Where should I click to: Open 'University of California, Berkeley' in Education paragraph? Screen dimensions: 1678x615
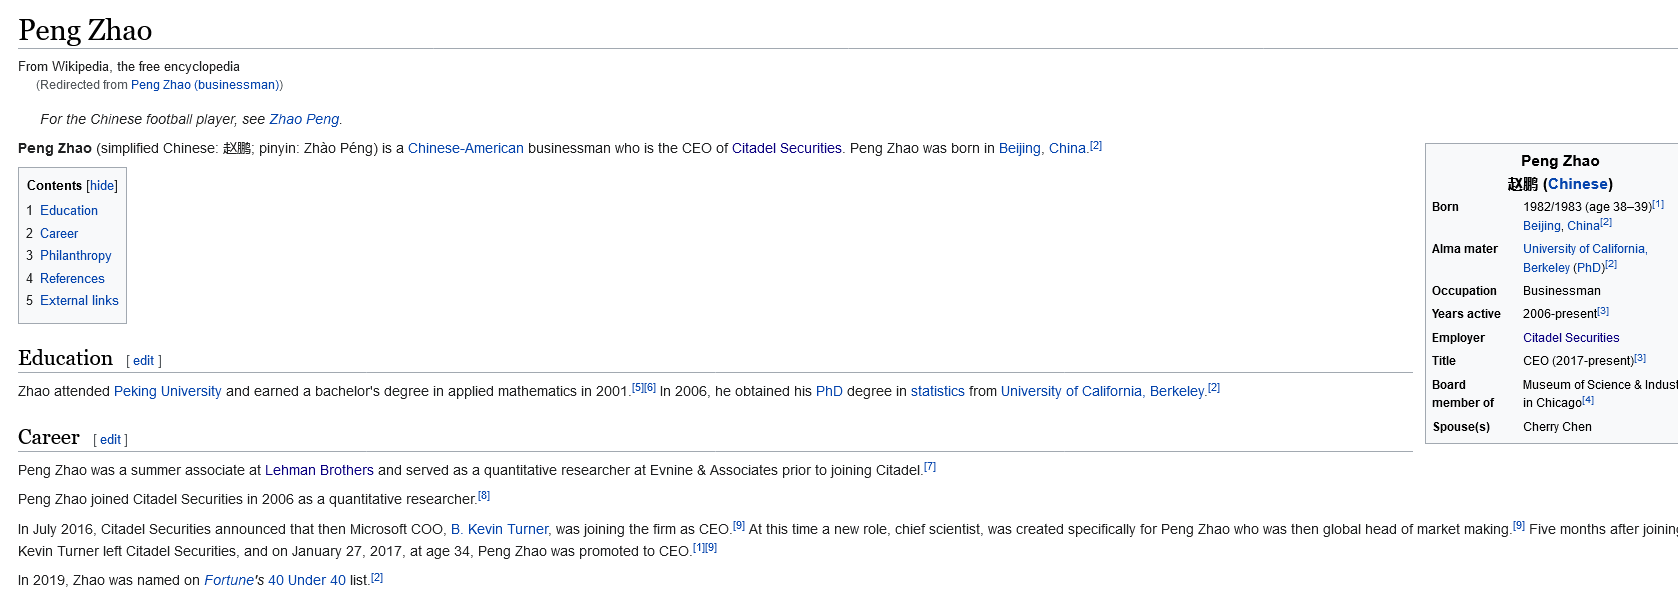(1103, 391)
